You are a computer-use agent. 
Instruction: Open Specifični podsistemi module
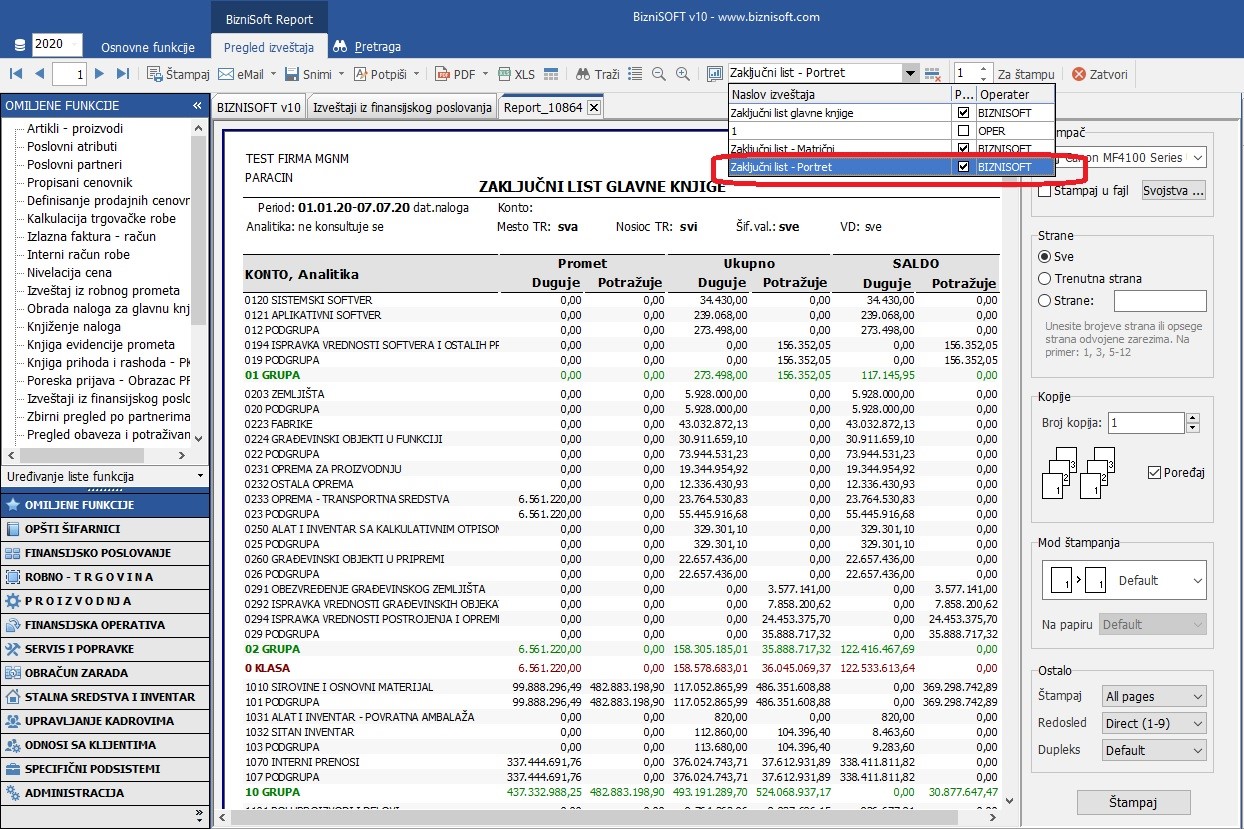click(x=105, y=769)
